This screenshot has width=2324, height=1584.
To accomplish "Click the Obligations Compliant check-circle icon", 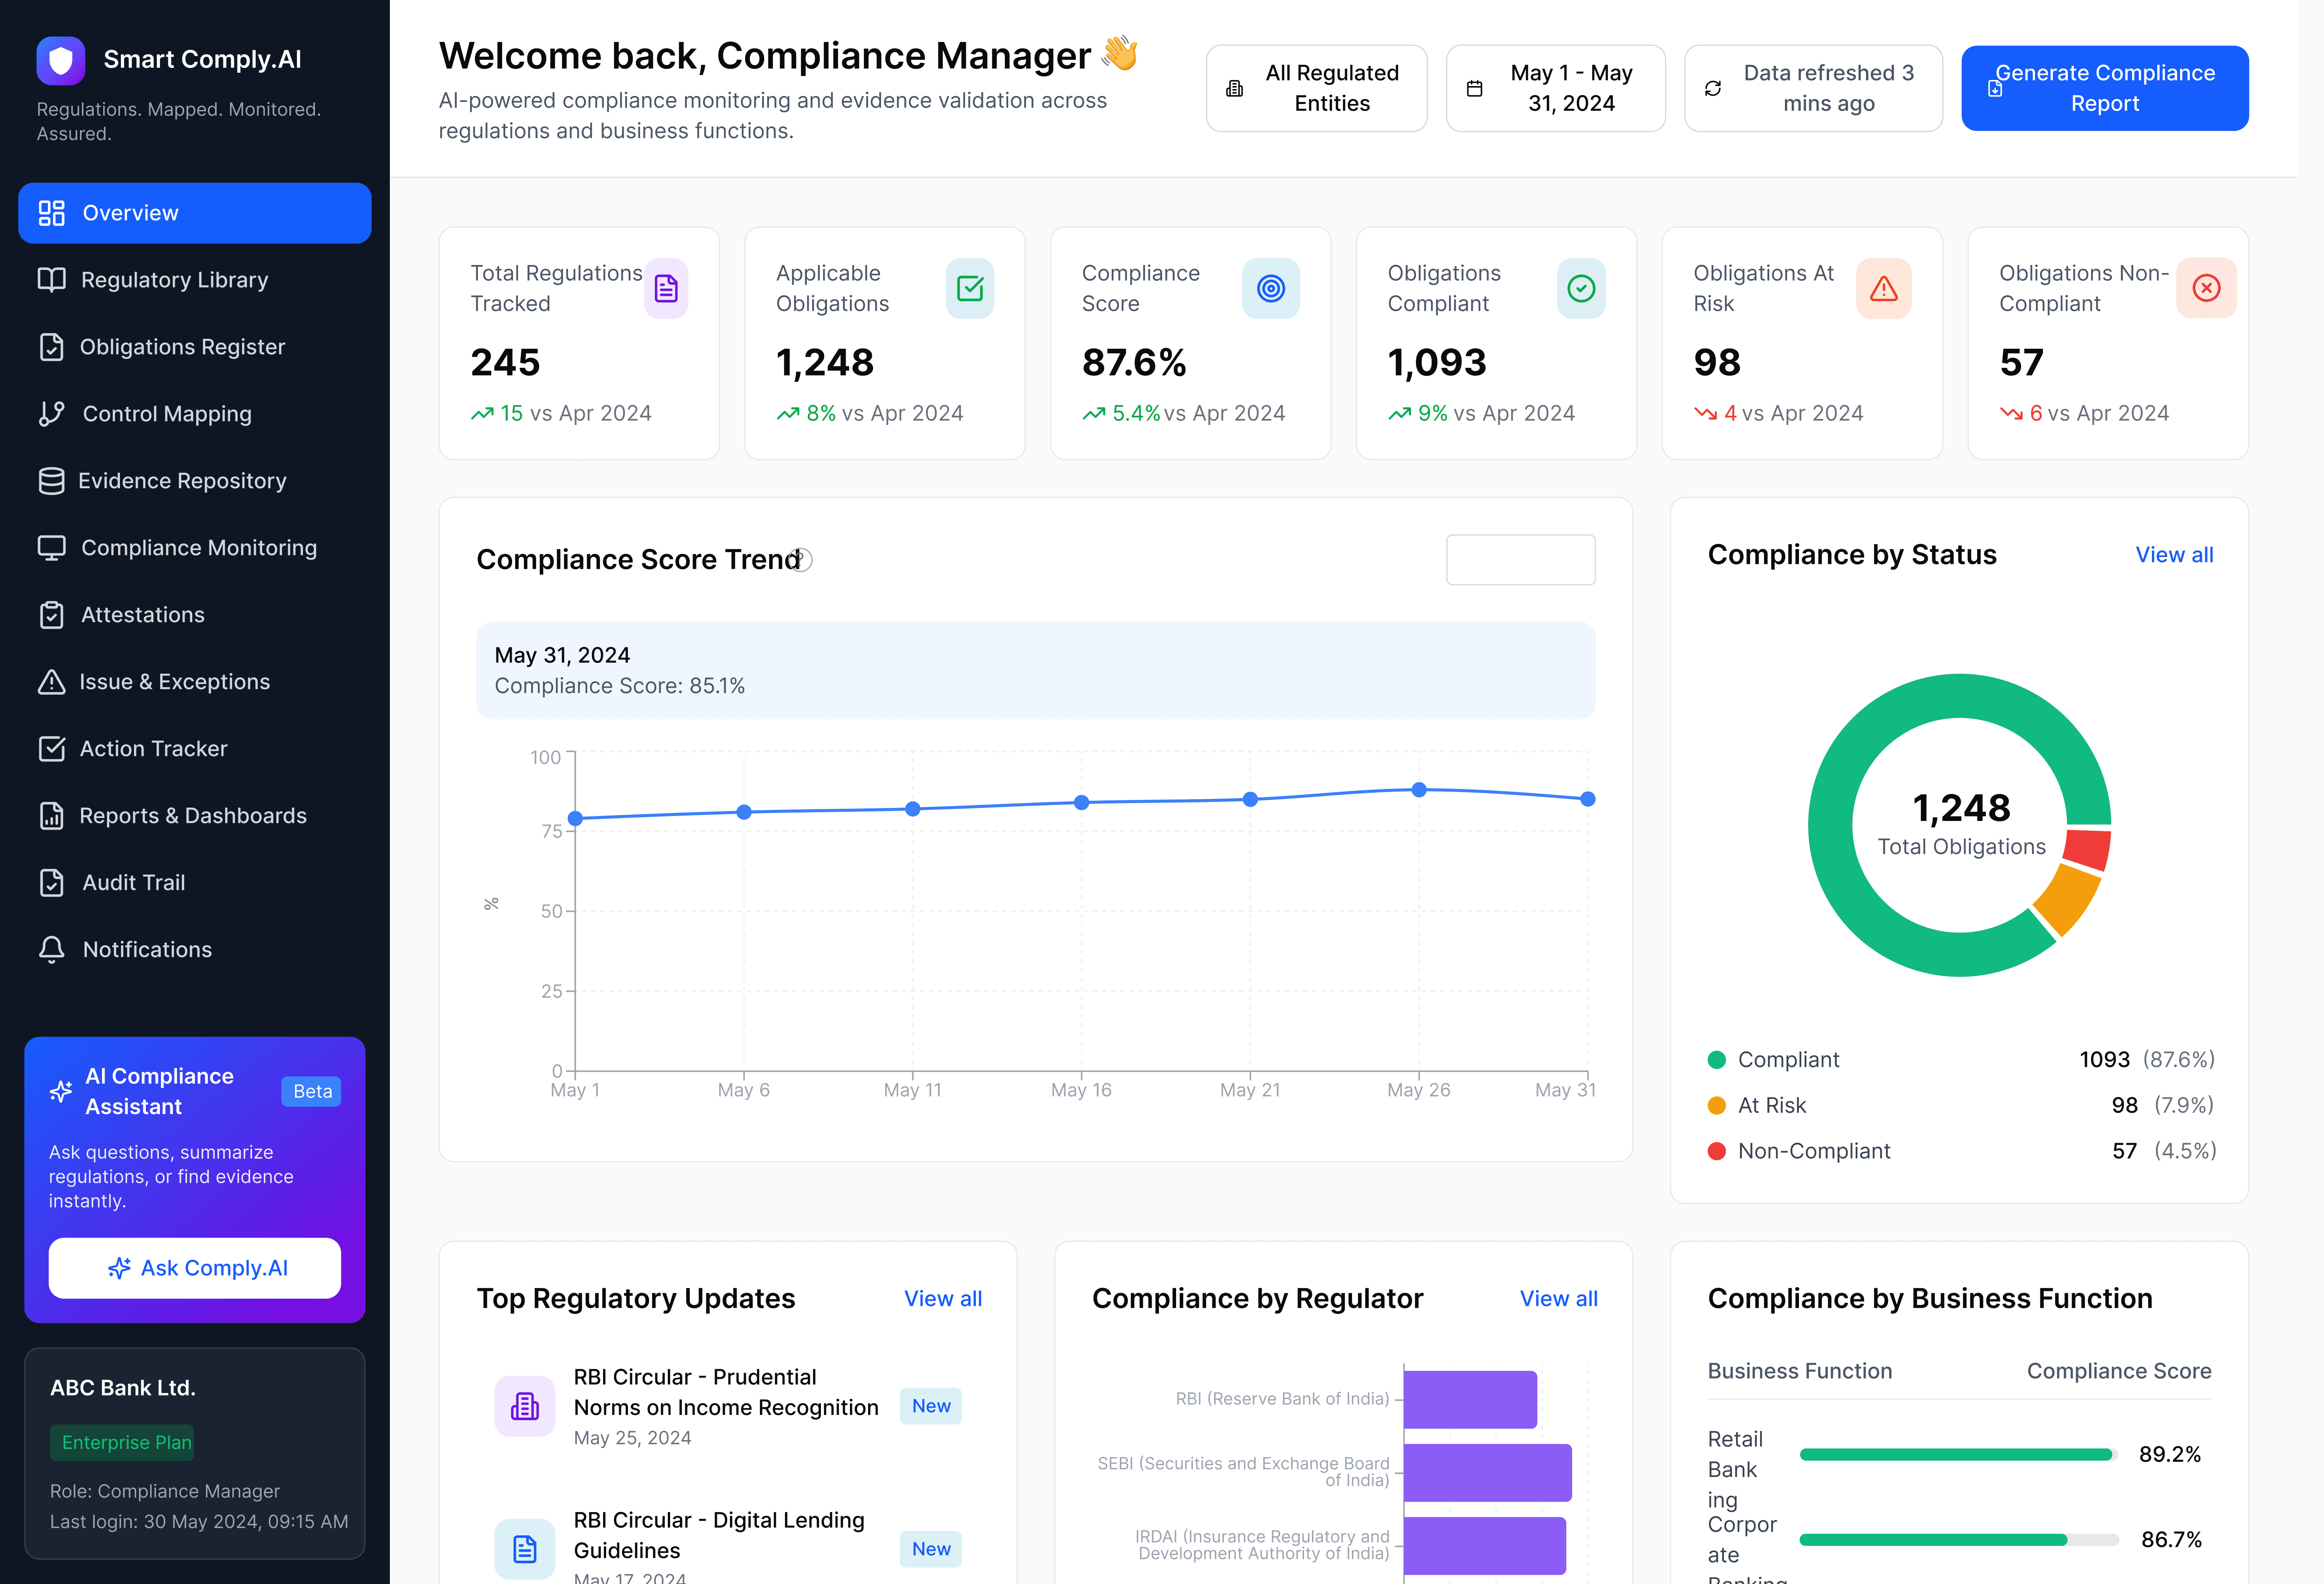I will pos(1581,289).
